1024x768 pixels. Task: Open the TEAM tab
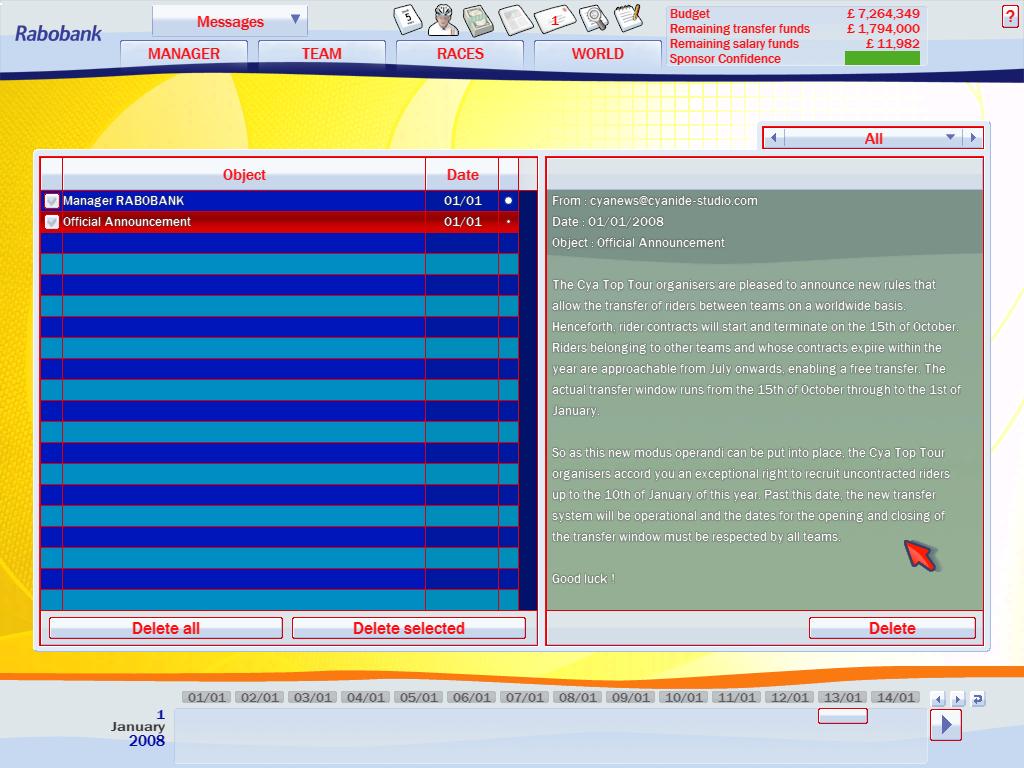[x=321, y=54]
